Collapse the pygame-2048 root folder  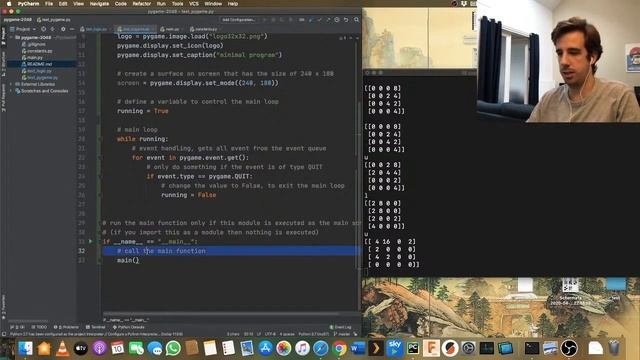[11, 38]
